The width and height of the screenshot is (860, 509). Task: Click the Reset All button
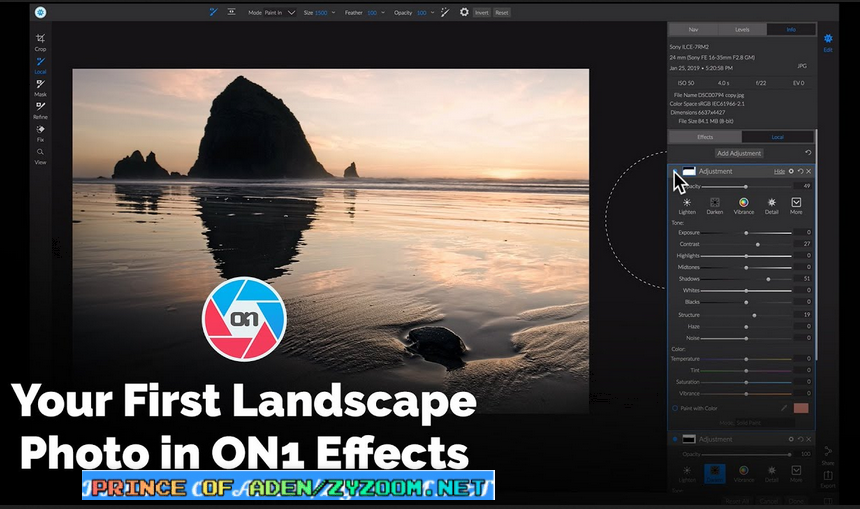click(x=737, y=501)
